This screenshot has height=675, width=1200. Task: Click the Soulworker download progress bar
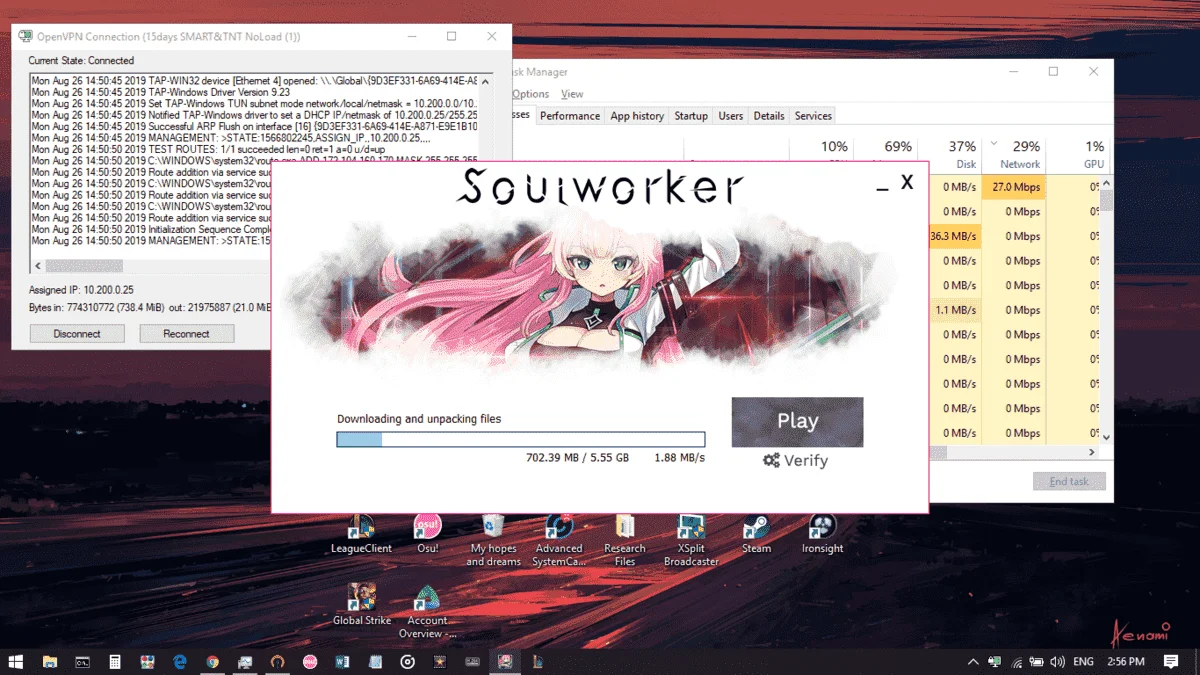[x=521, y=439]
